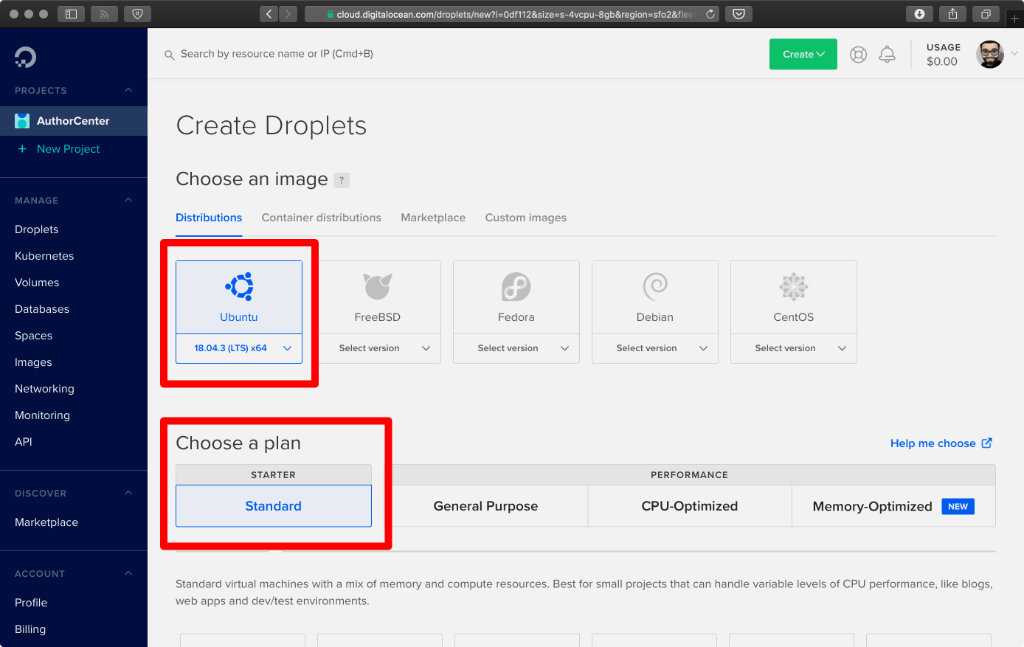Image resolution: width=1024 pixels, height=647 pixels.
Task: Click the DigitalOcean logo icon
Action: (25, 57)
